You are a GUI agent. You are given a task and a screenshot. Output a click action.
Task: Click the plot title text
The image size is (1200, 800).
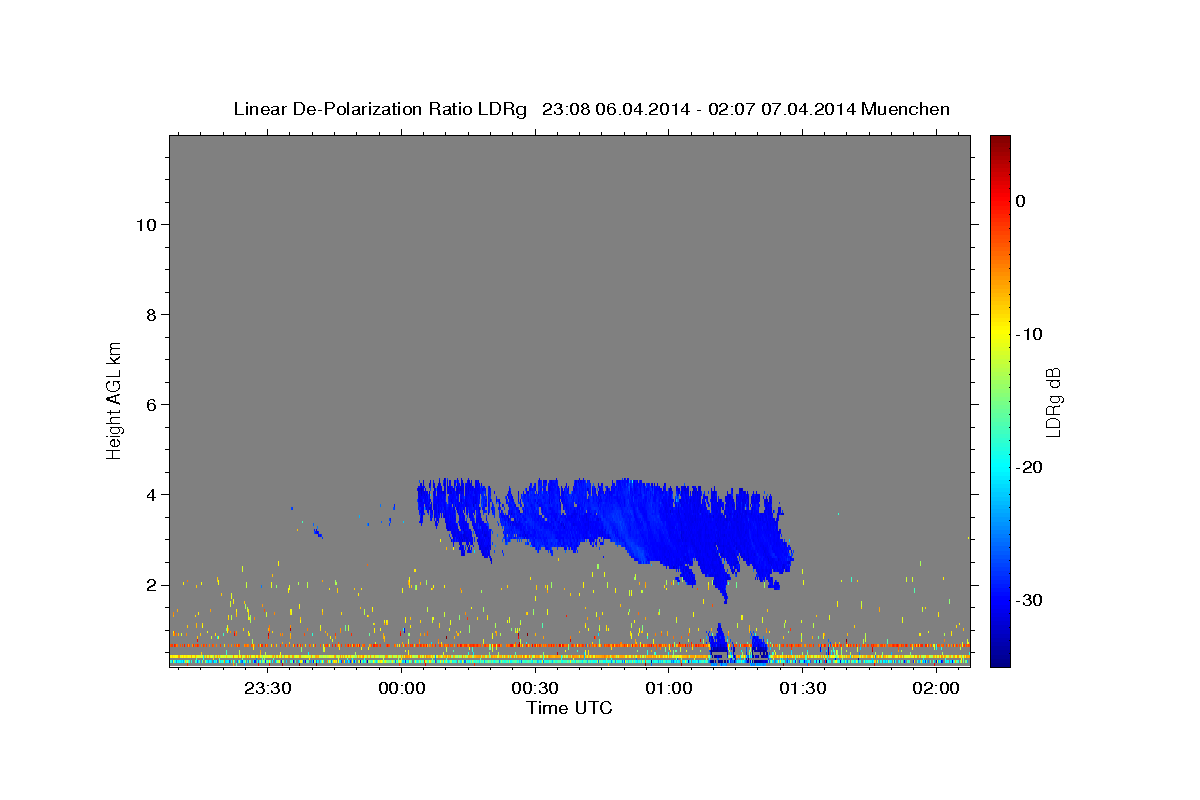click(591, 109)
